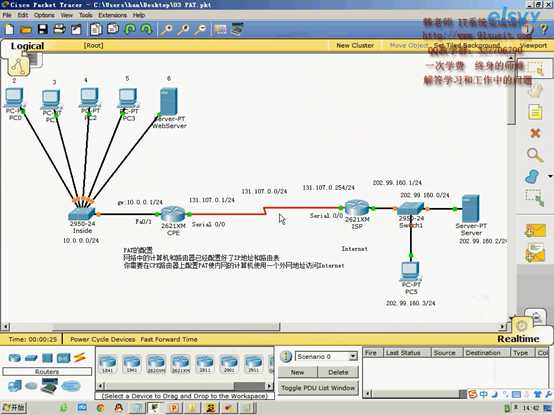Select the WAN Emulation cloud category icon
The height and width of the screenshot is (415, 554).
[x=31, y=386]
